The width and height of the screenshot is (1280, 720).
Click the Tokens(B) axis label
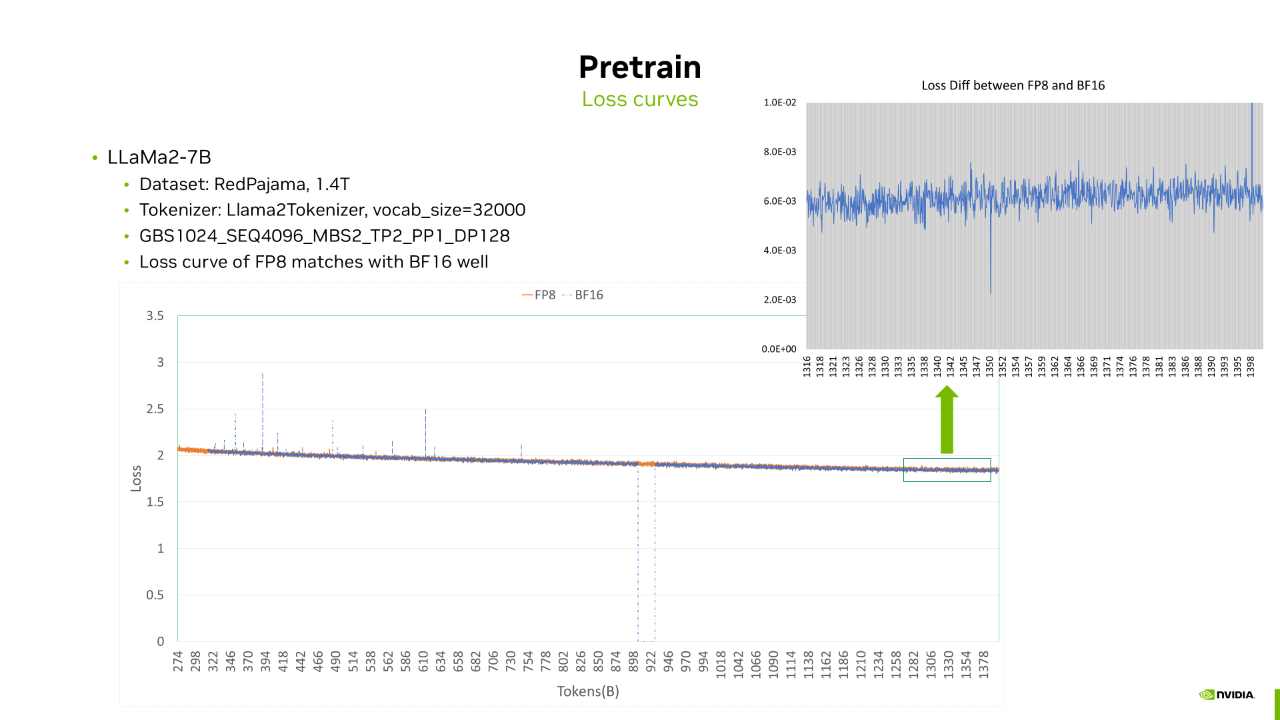click(588, 691)
